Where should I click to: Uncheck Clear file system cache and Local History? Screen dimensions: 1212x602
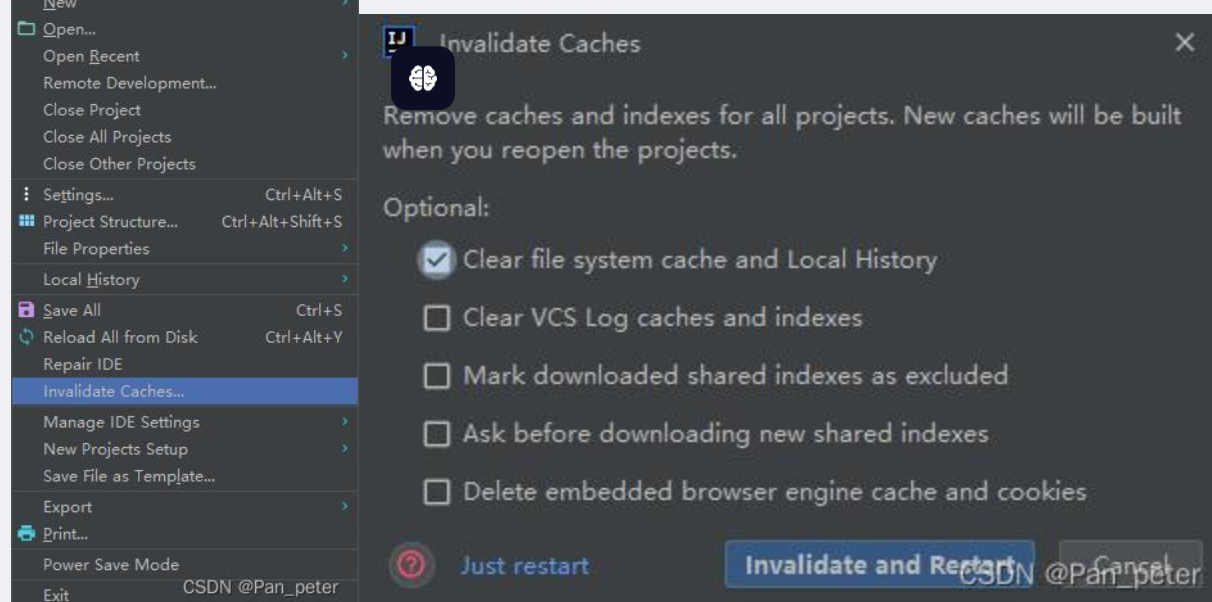click(437, 261)
